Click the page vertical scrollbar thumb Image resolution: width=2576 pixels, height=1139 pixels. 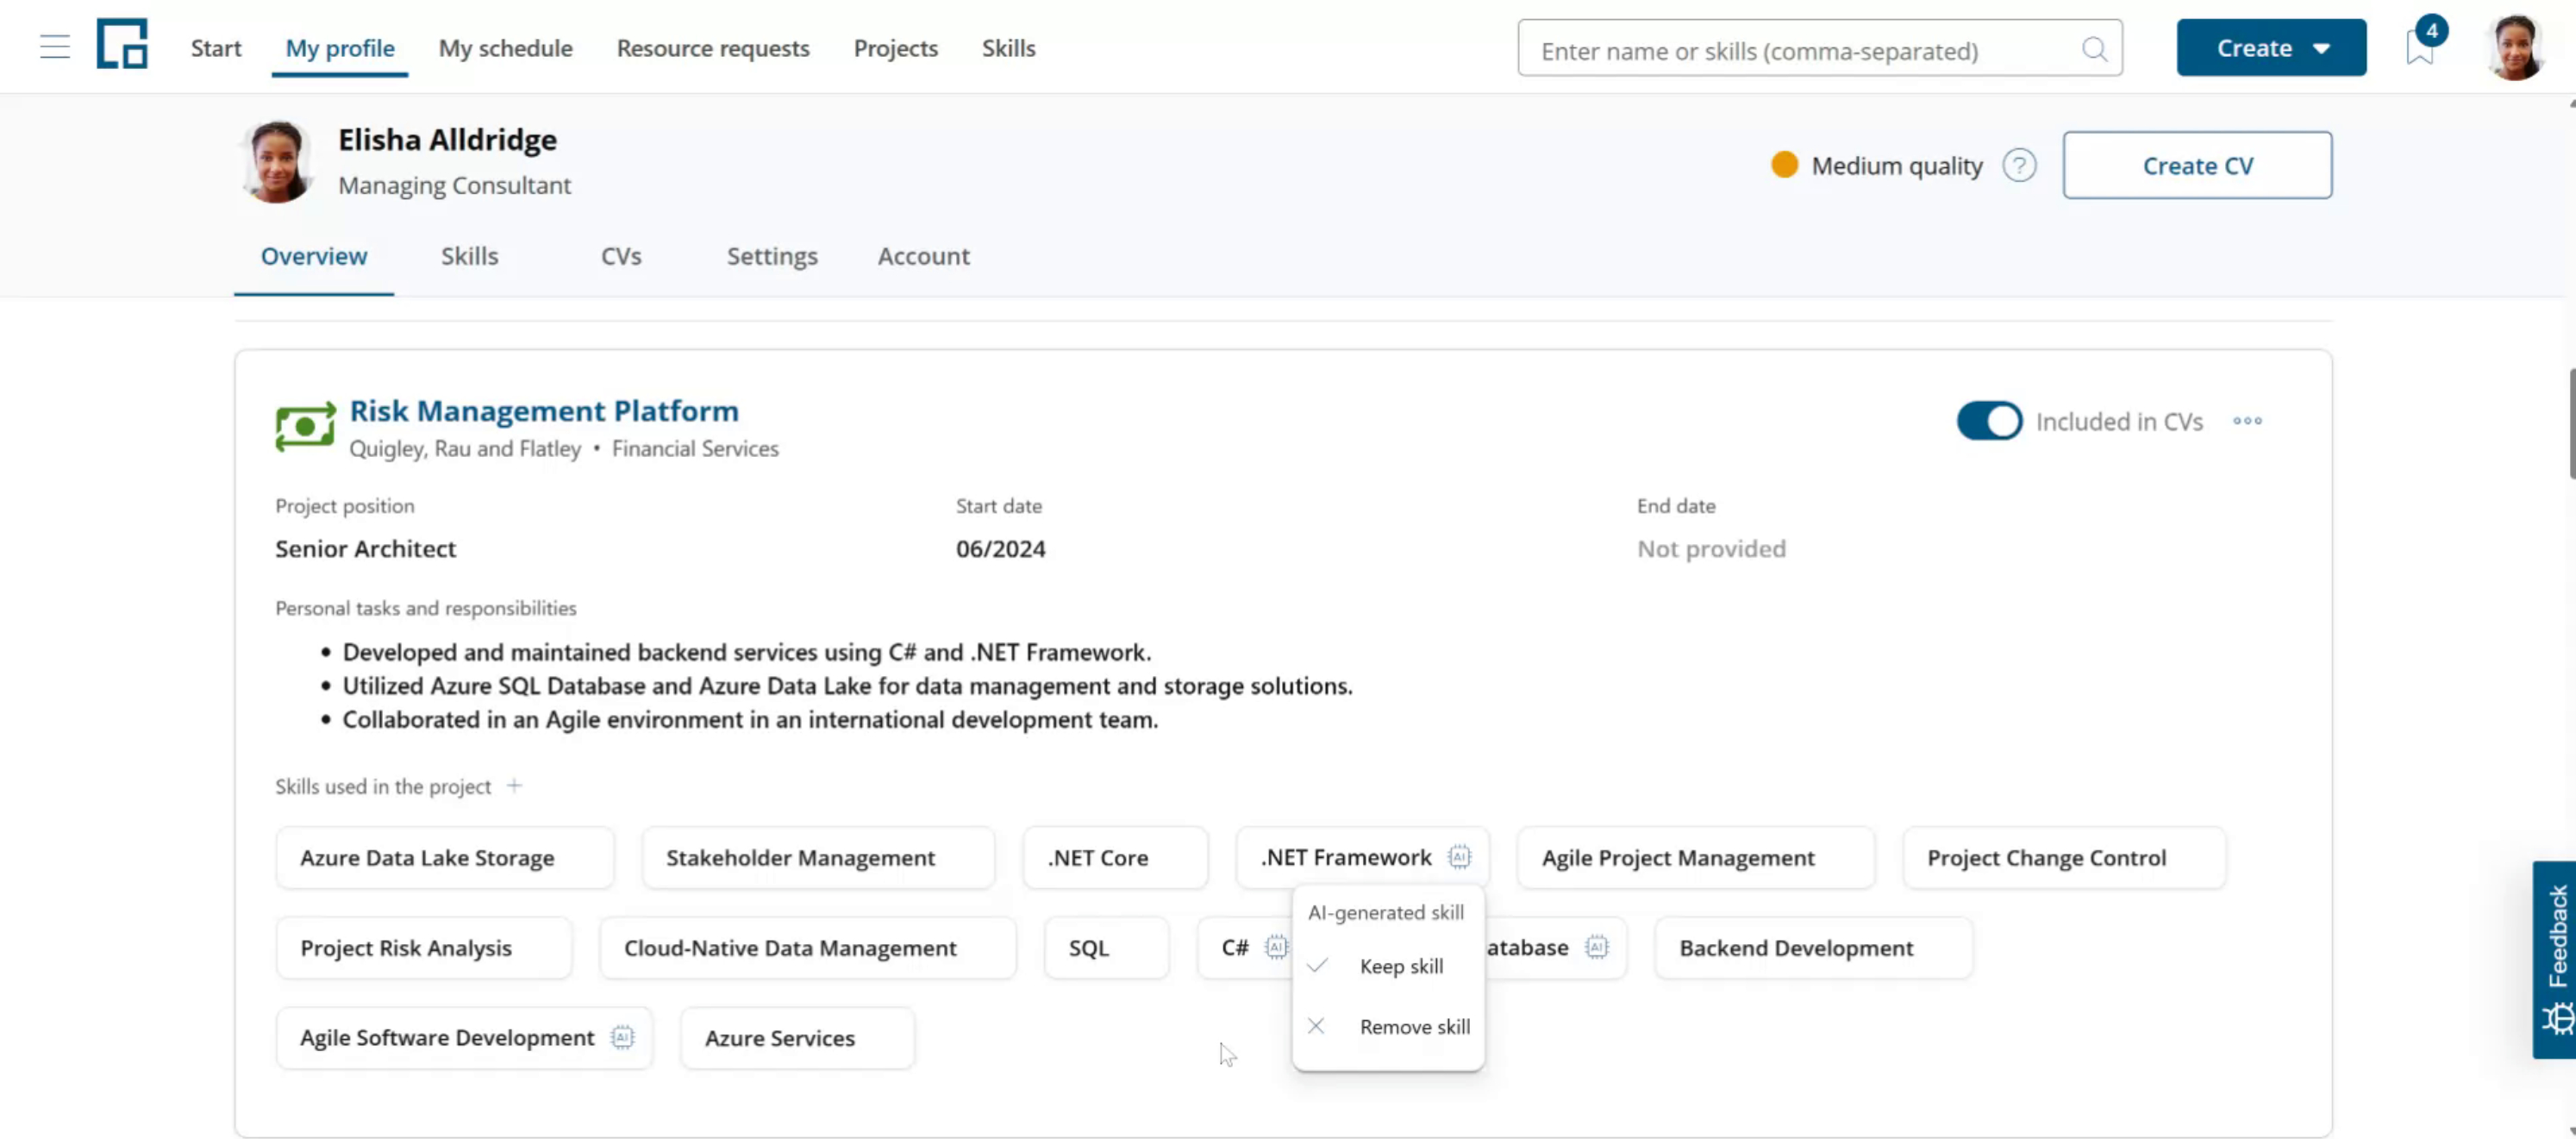2571,424
